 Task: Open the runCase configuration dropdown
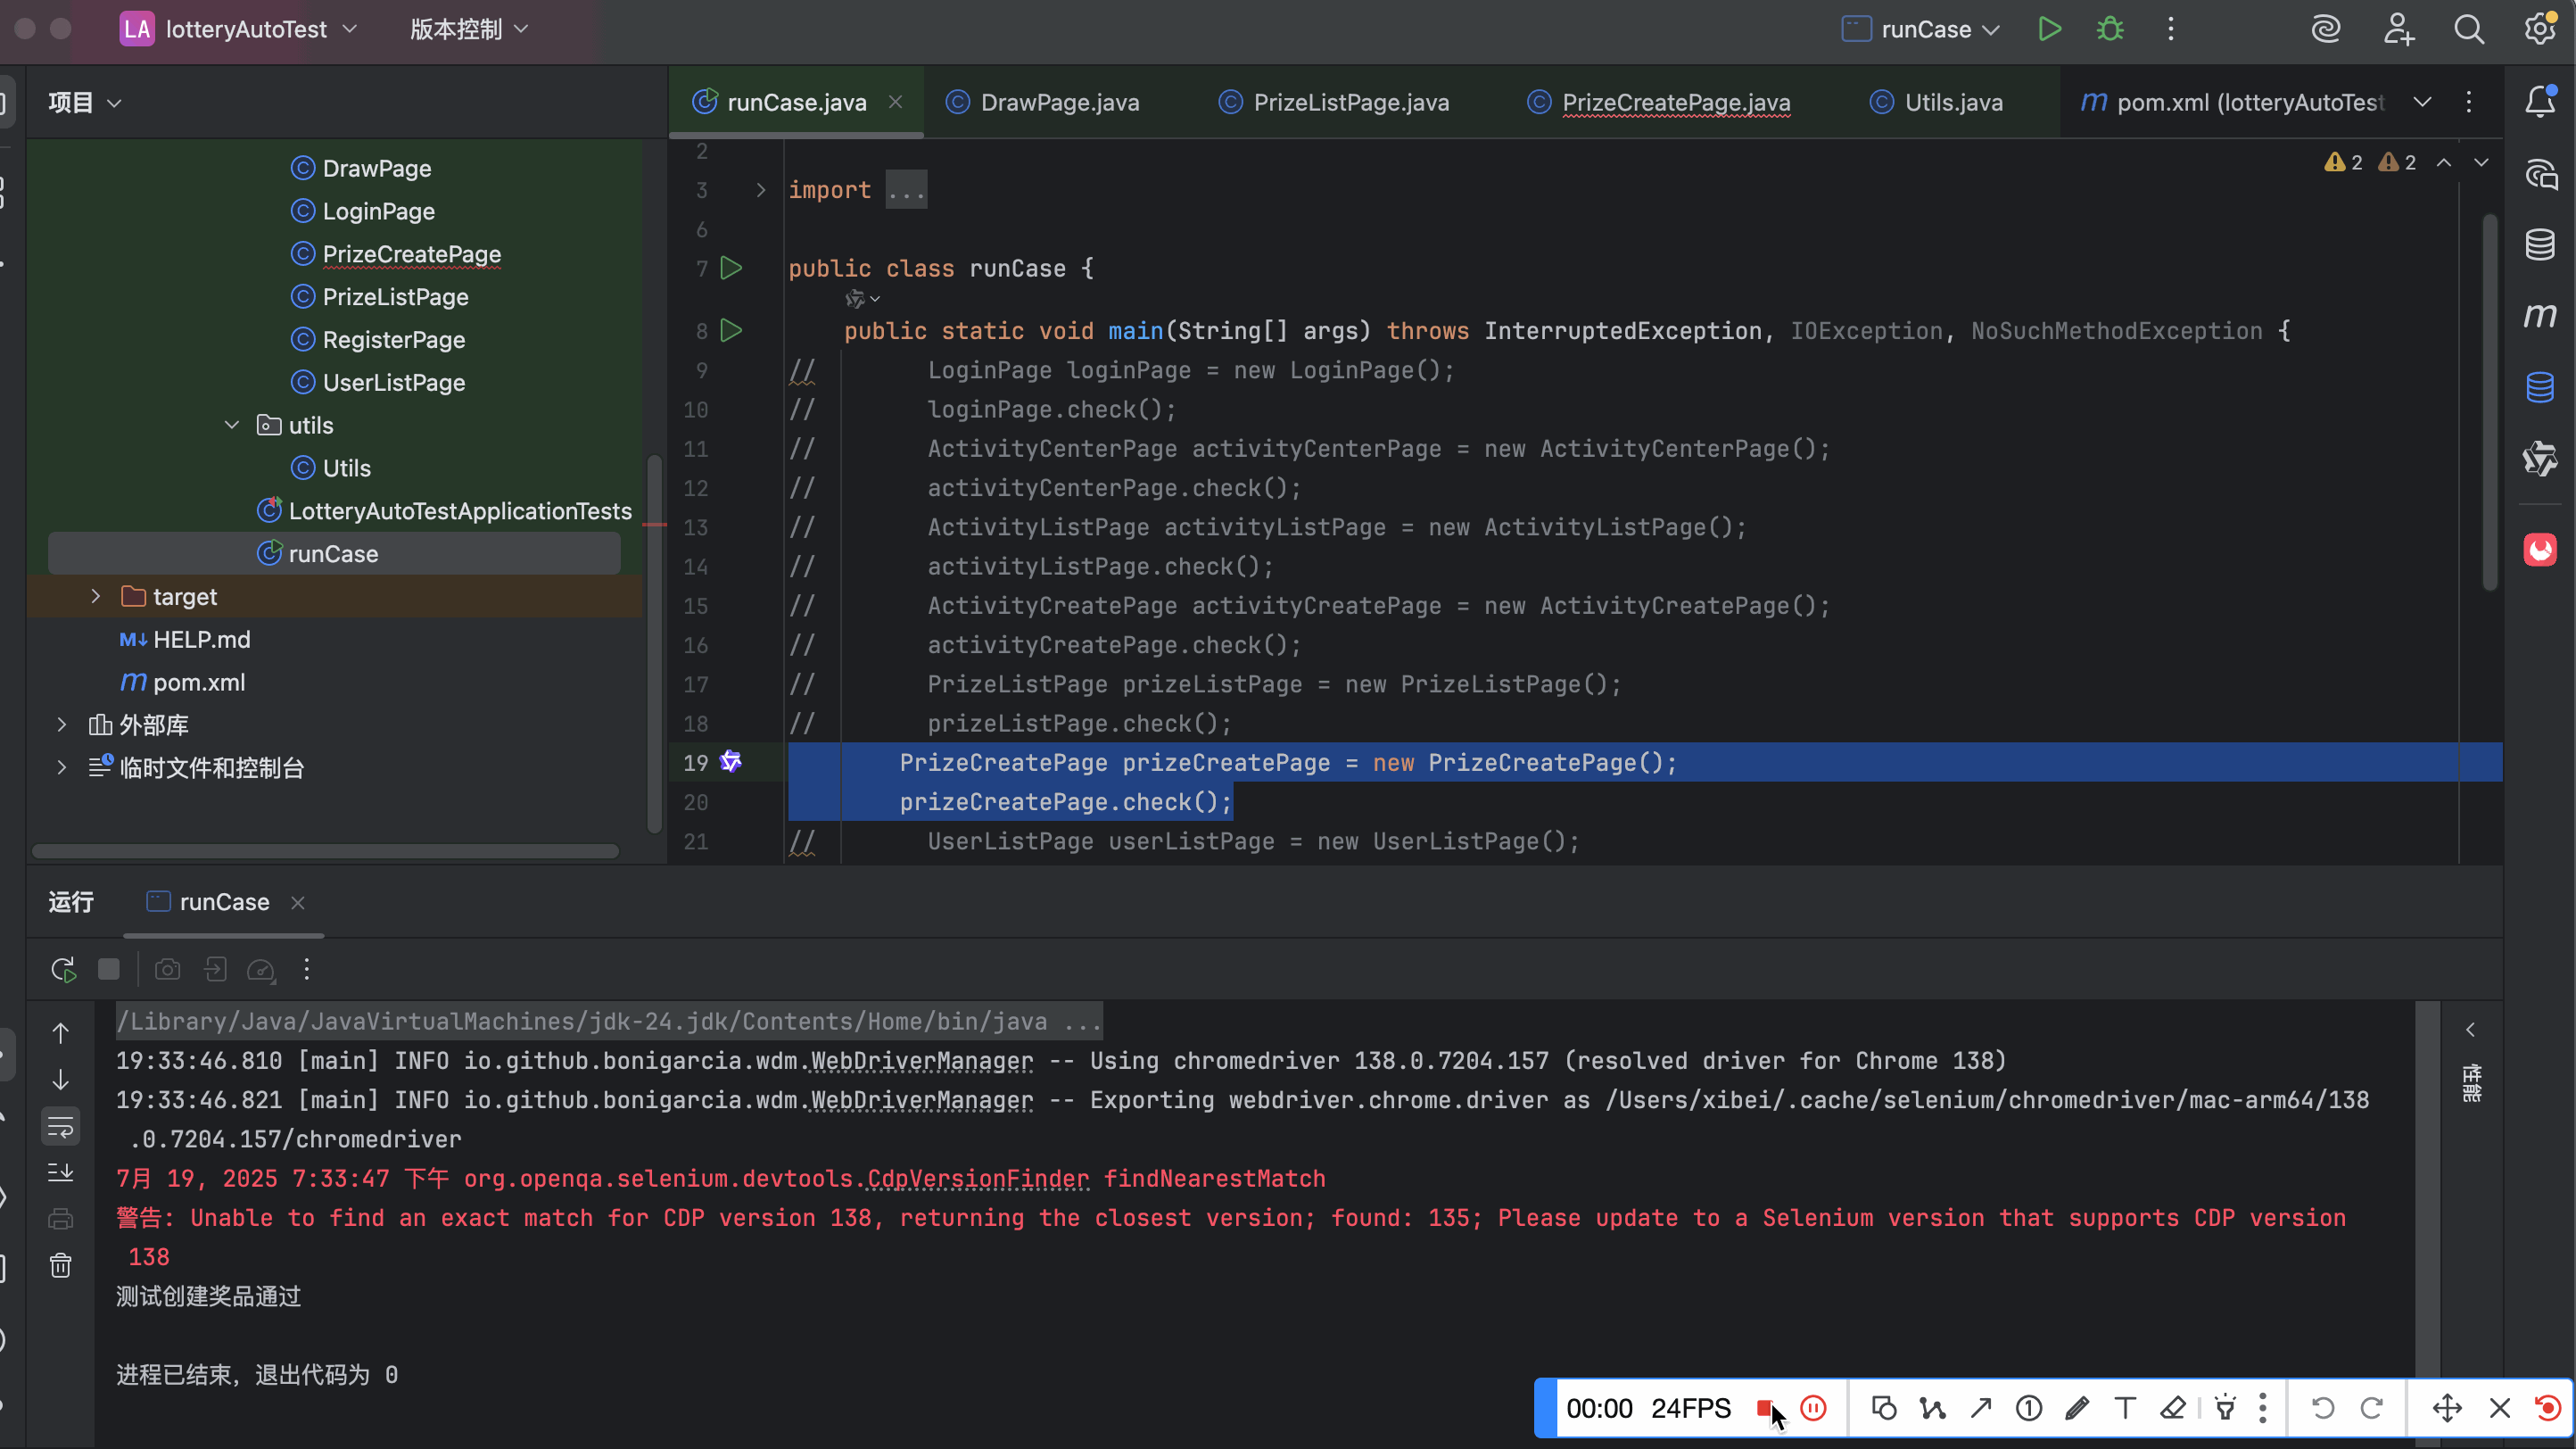[1921, 29]
